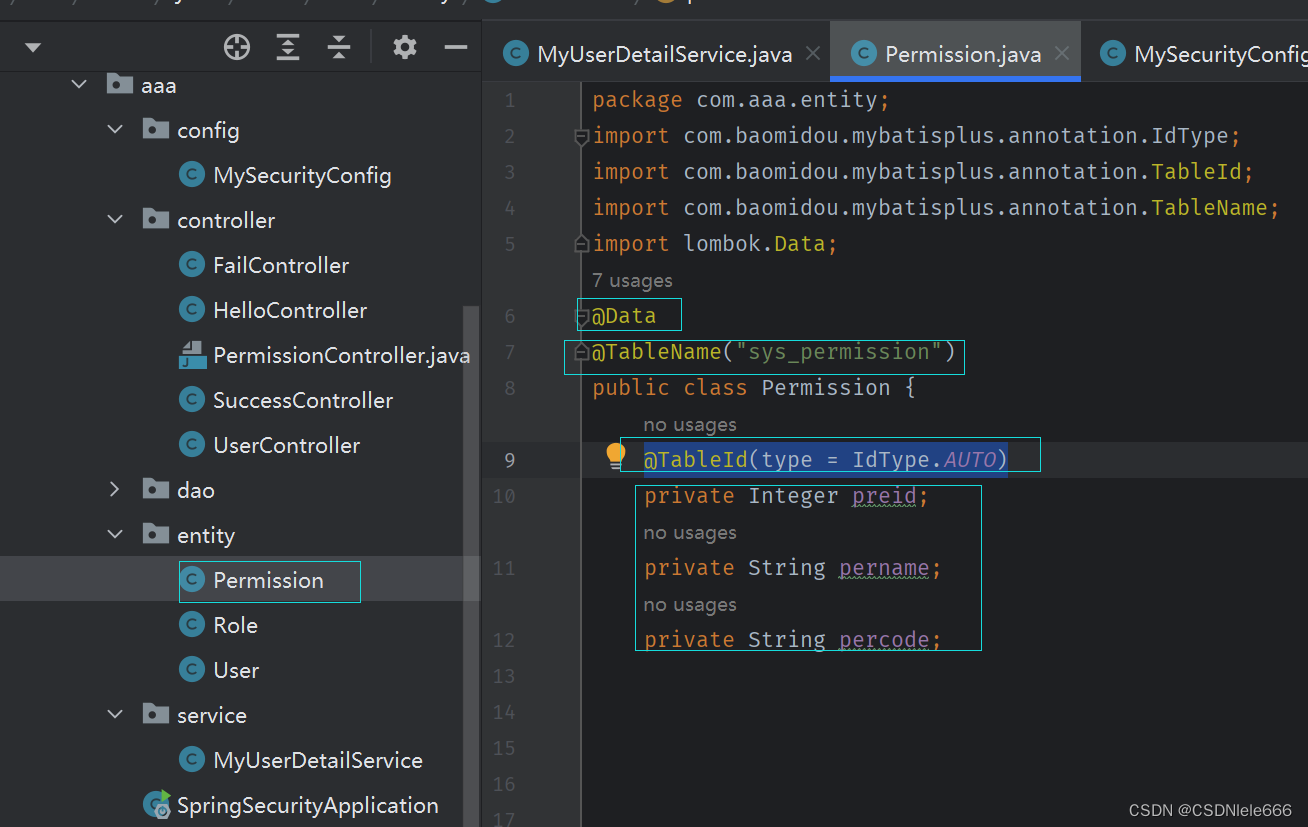The image size is (1308, 827).
Task: Close the Permission.java editor tab
Action: pyautogui.click(x=1061, y=54)
